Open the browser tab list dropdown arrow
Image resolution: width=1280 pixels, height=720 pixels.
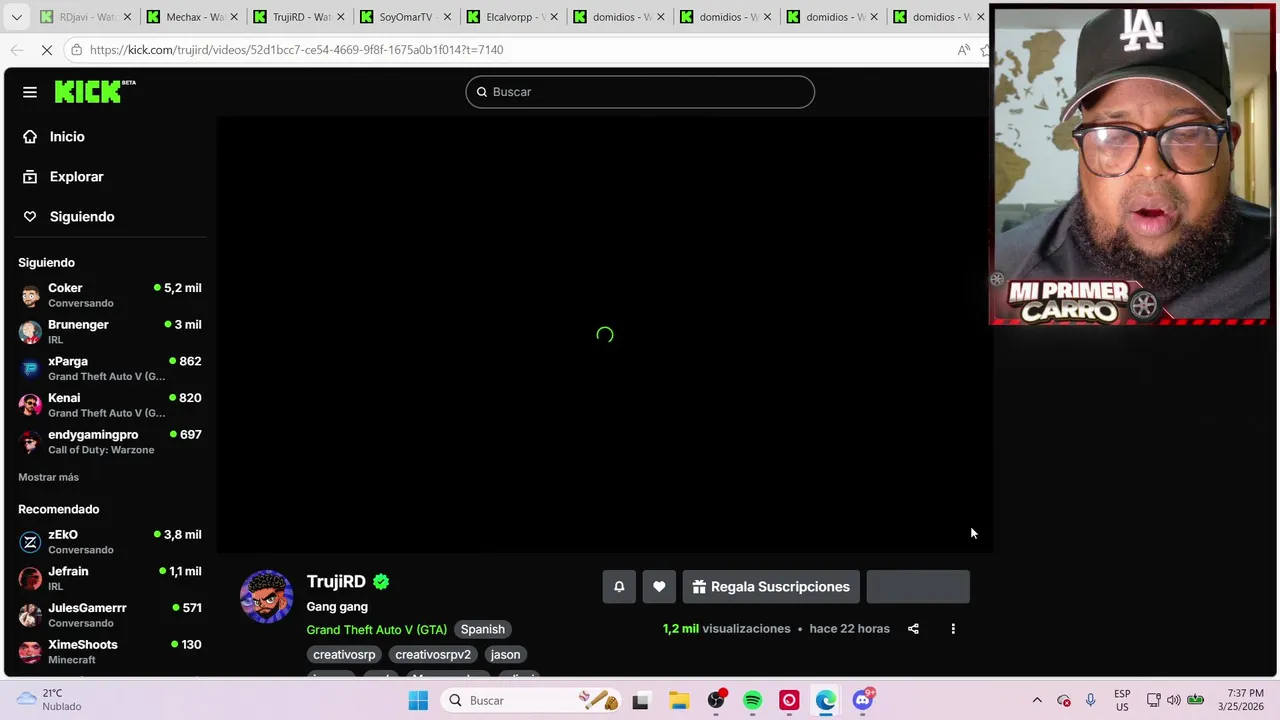point(16,17)
